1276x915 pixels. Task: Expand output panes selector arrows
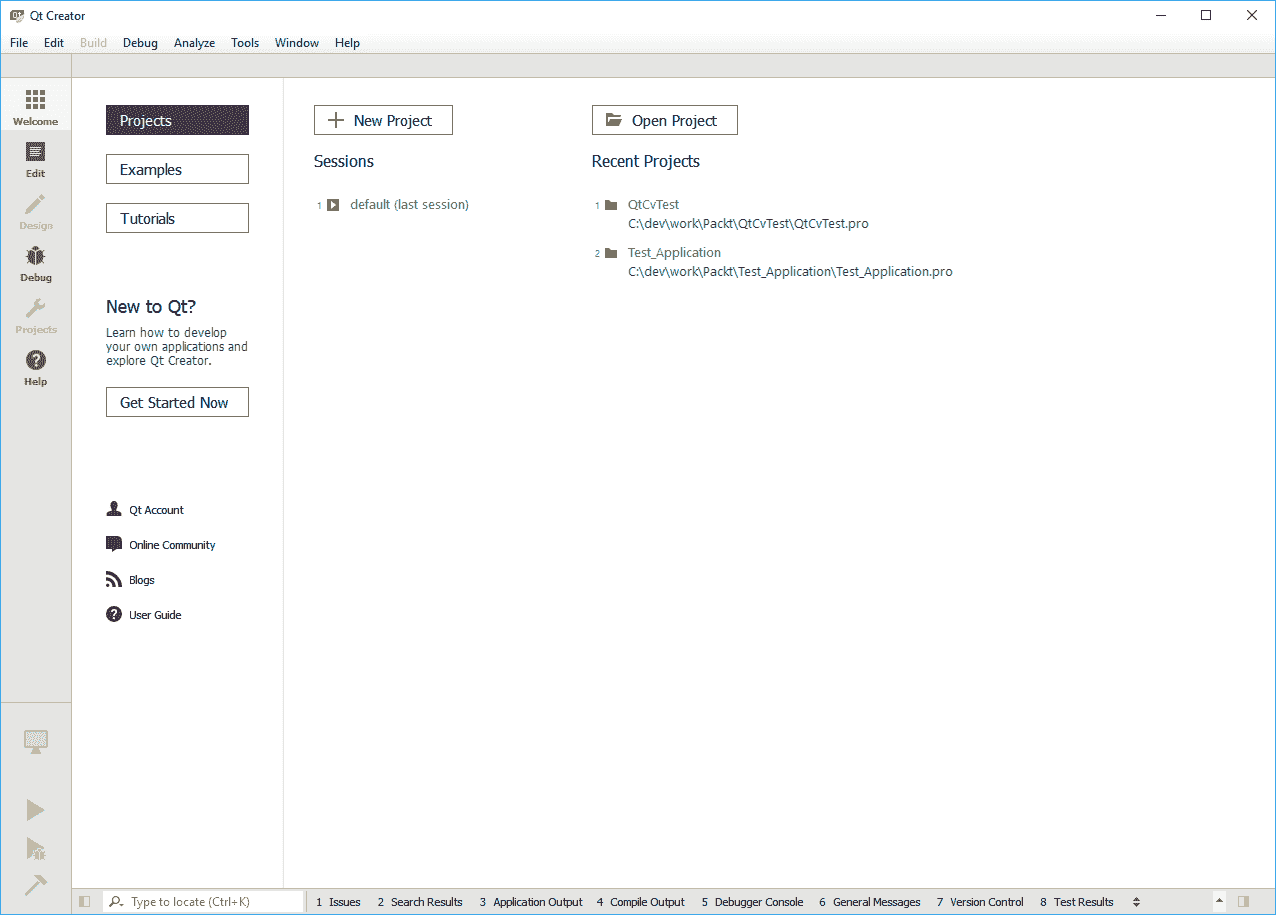pos(1136,902)
